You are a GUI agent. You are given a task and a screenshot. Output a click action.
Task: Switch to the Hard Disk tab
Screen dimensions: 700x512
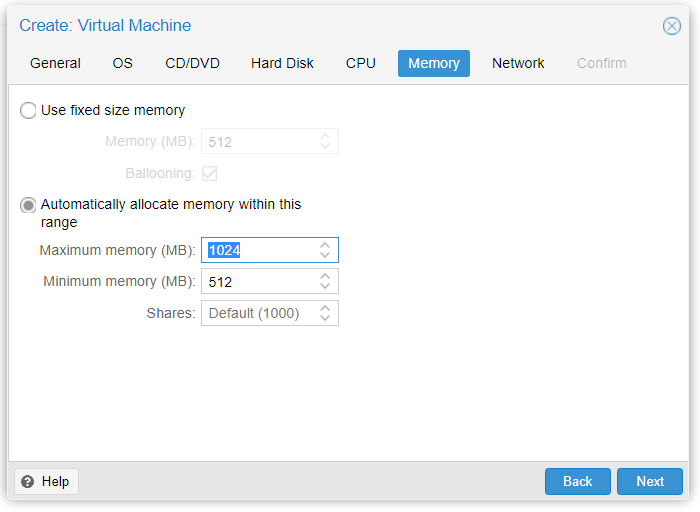click(x=282, y=63)
